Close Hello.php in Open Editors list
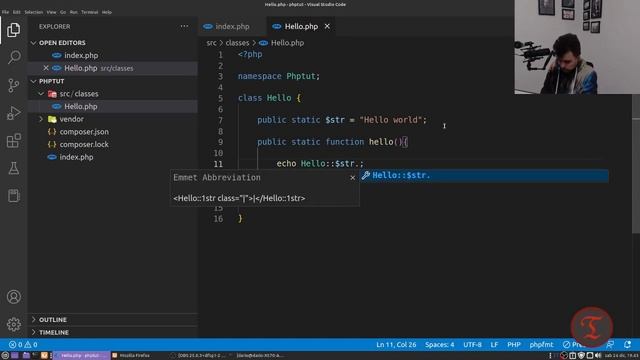 (x=46, y=68)
